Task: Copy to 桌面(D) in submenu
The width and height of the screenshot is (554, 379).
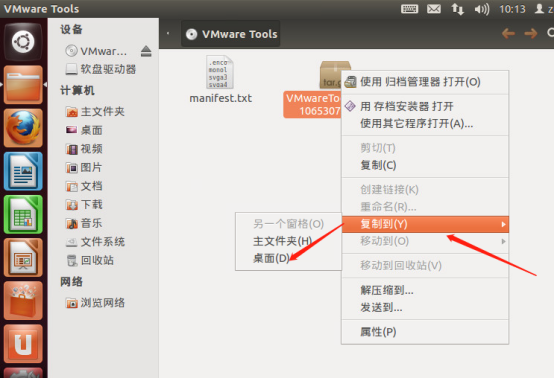Action: (x=288, y=258)
